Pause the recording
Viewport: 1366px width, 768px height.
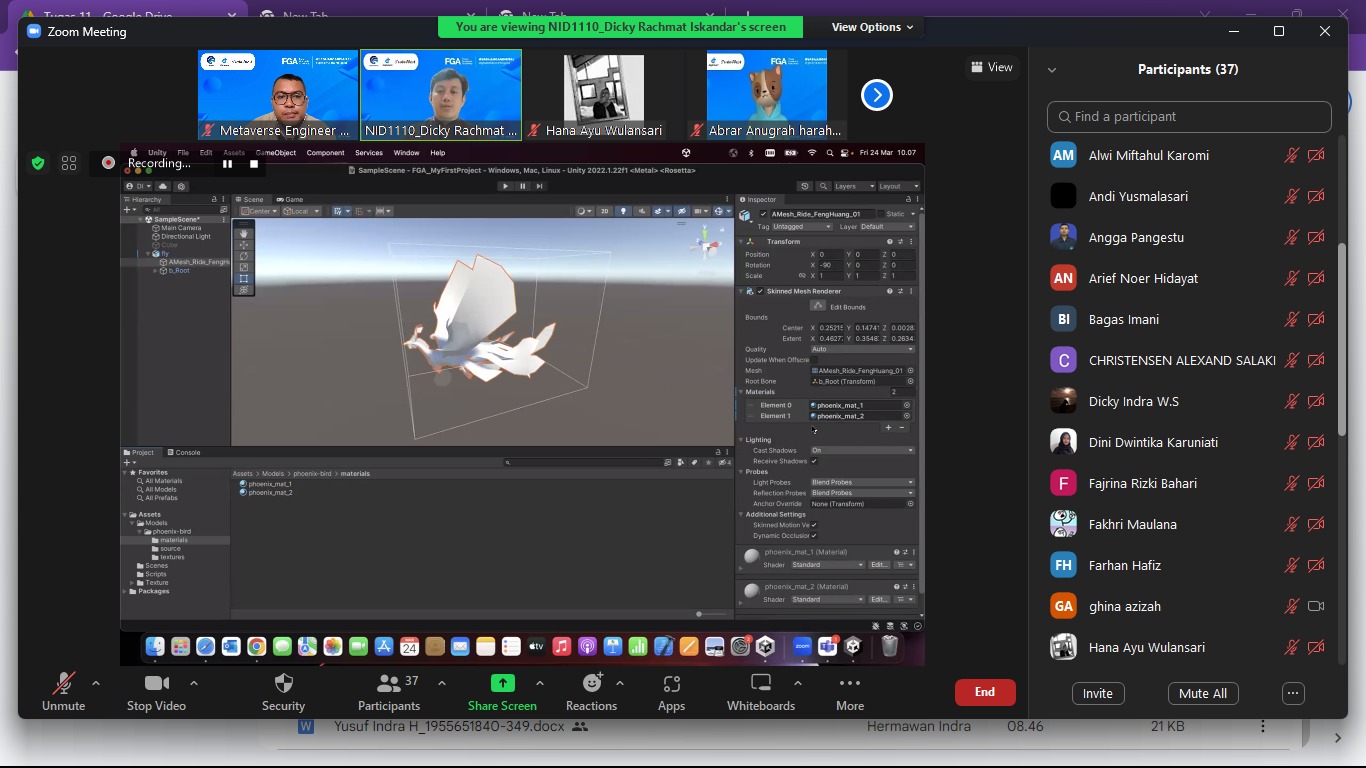click(x=228, y=164)
